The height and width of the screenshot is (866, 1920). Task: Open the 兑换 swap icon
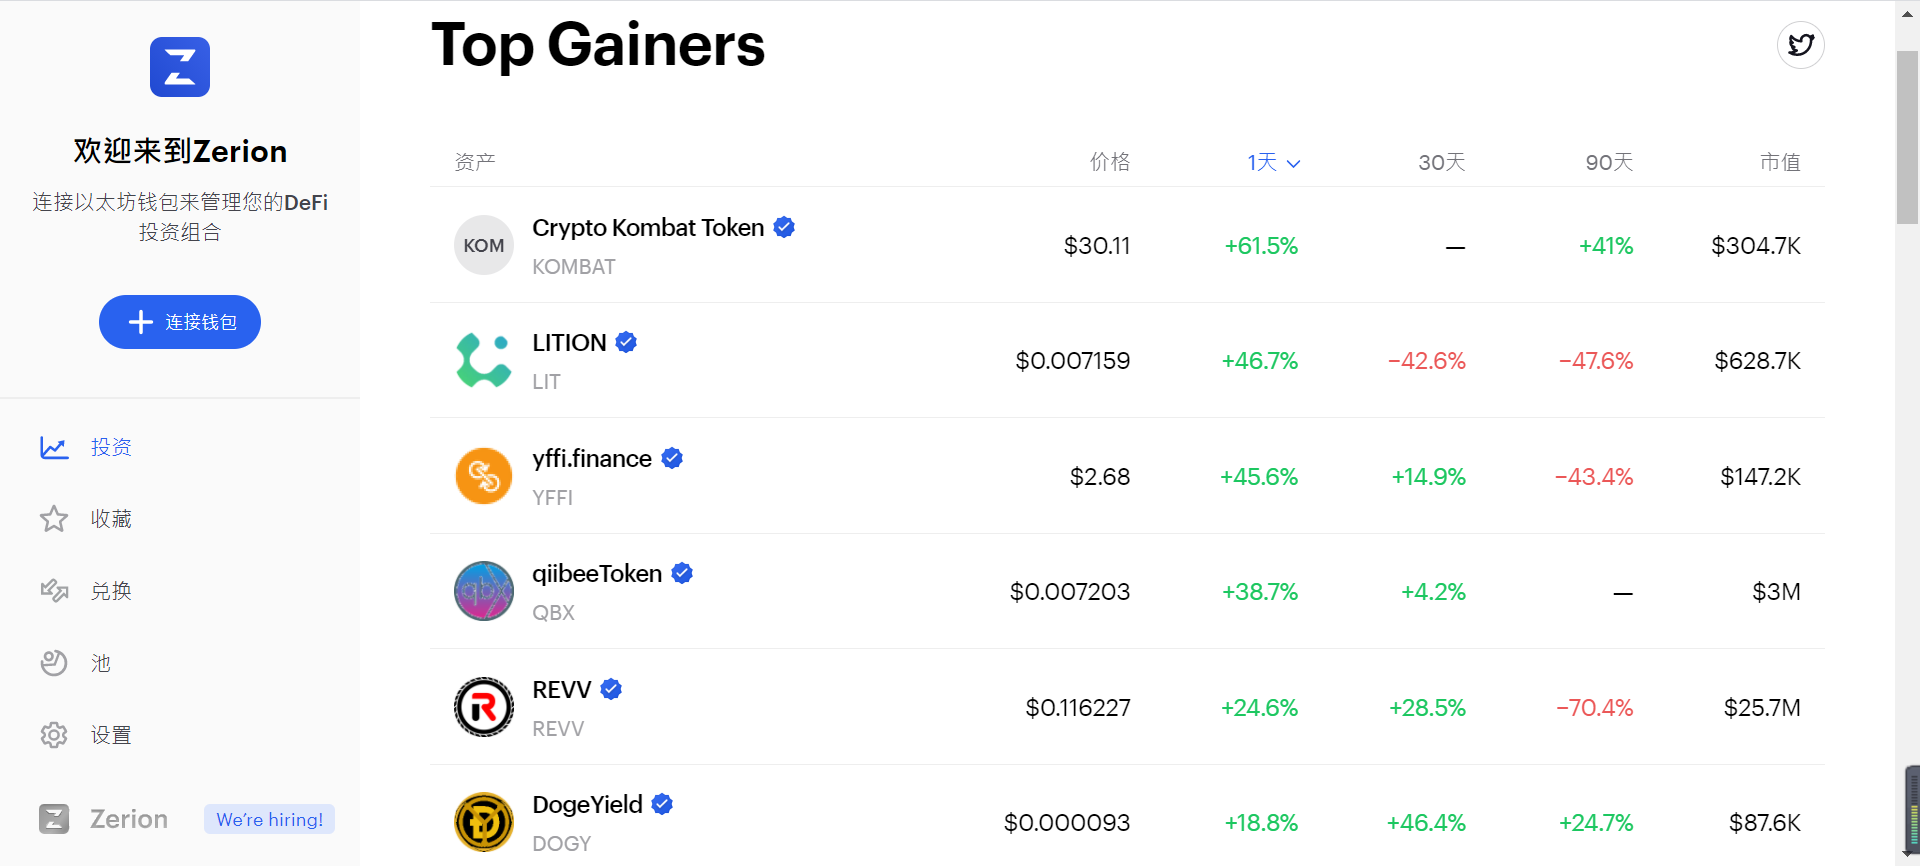[54, 591]
